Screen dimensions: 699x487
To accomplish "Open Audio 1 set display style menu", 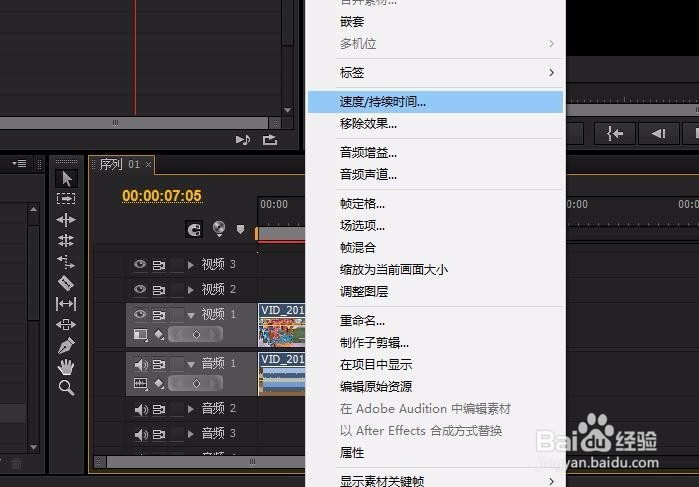I will point(140,383).
